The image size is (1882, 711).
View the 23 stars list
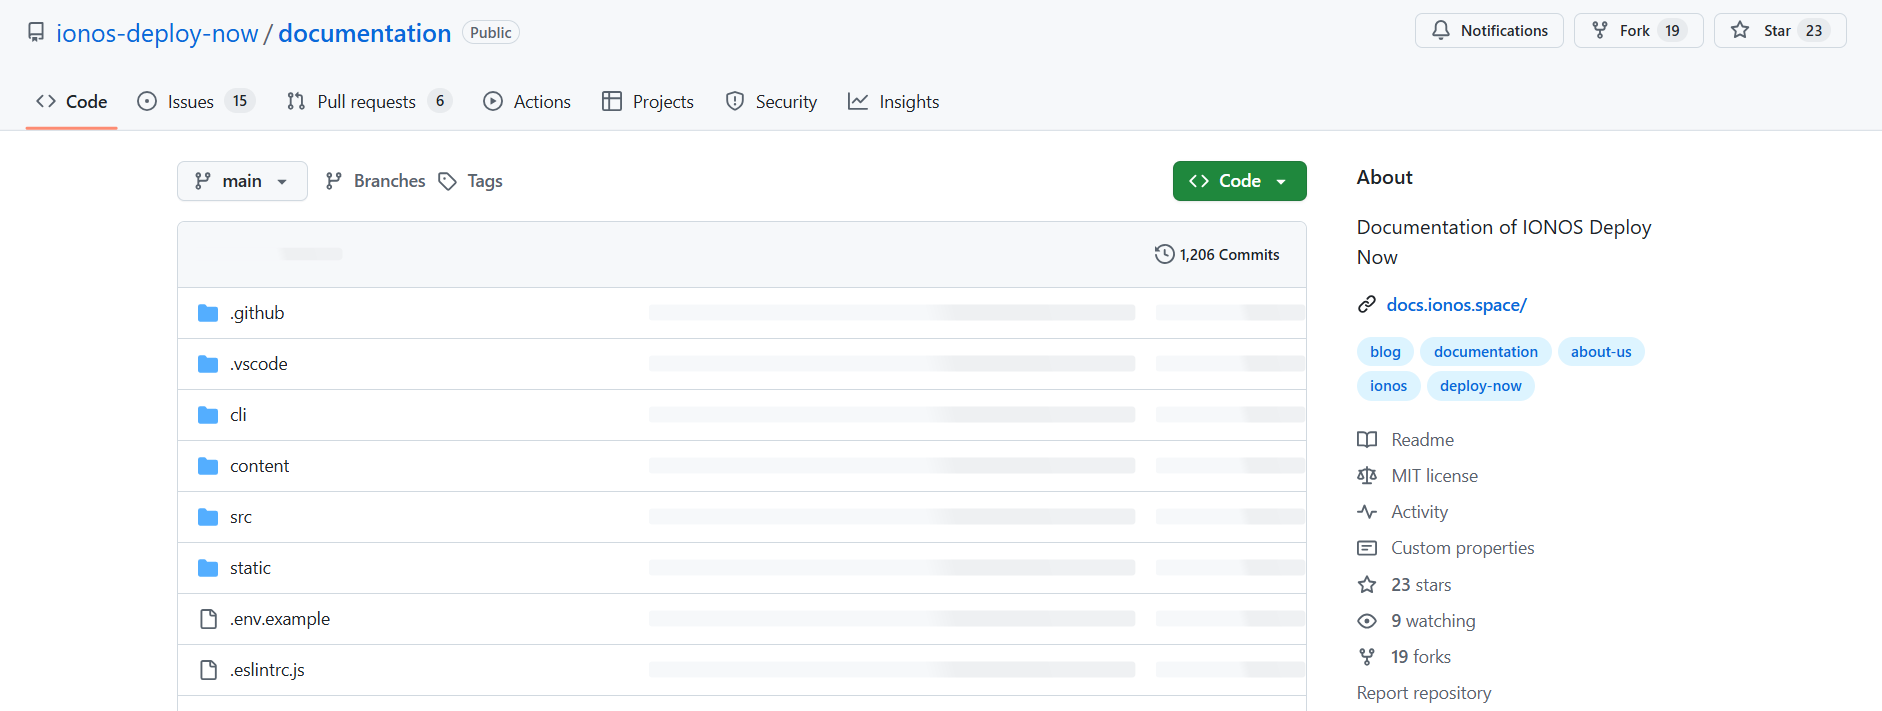(1421, 585)
